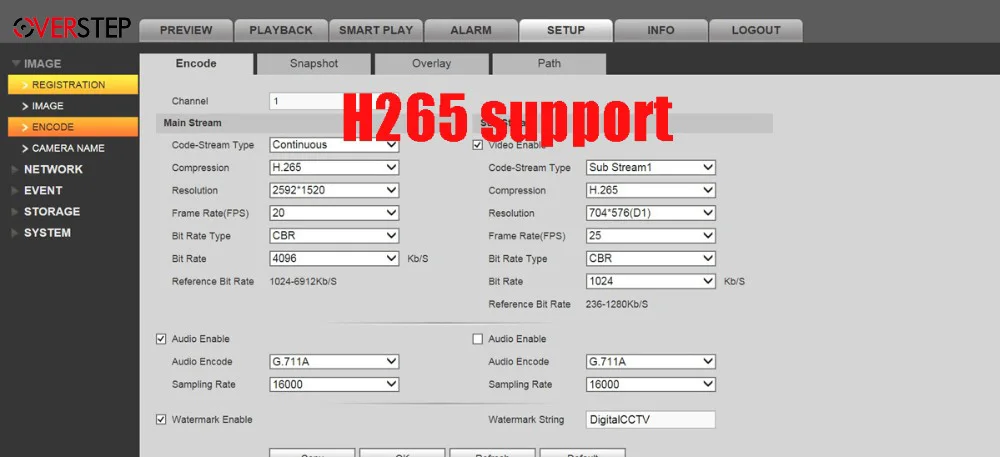
Task: Open Sub Stream Frame Rate dropdown showing 25
Action: tap(651, 236)
